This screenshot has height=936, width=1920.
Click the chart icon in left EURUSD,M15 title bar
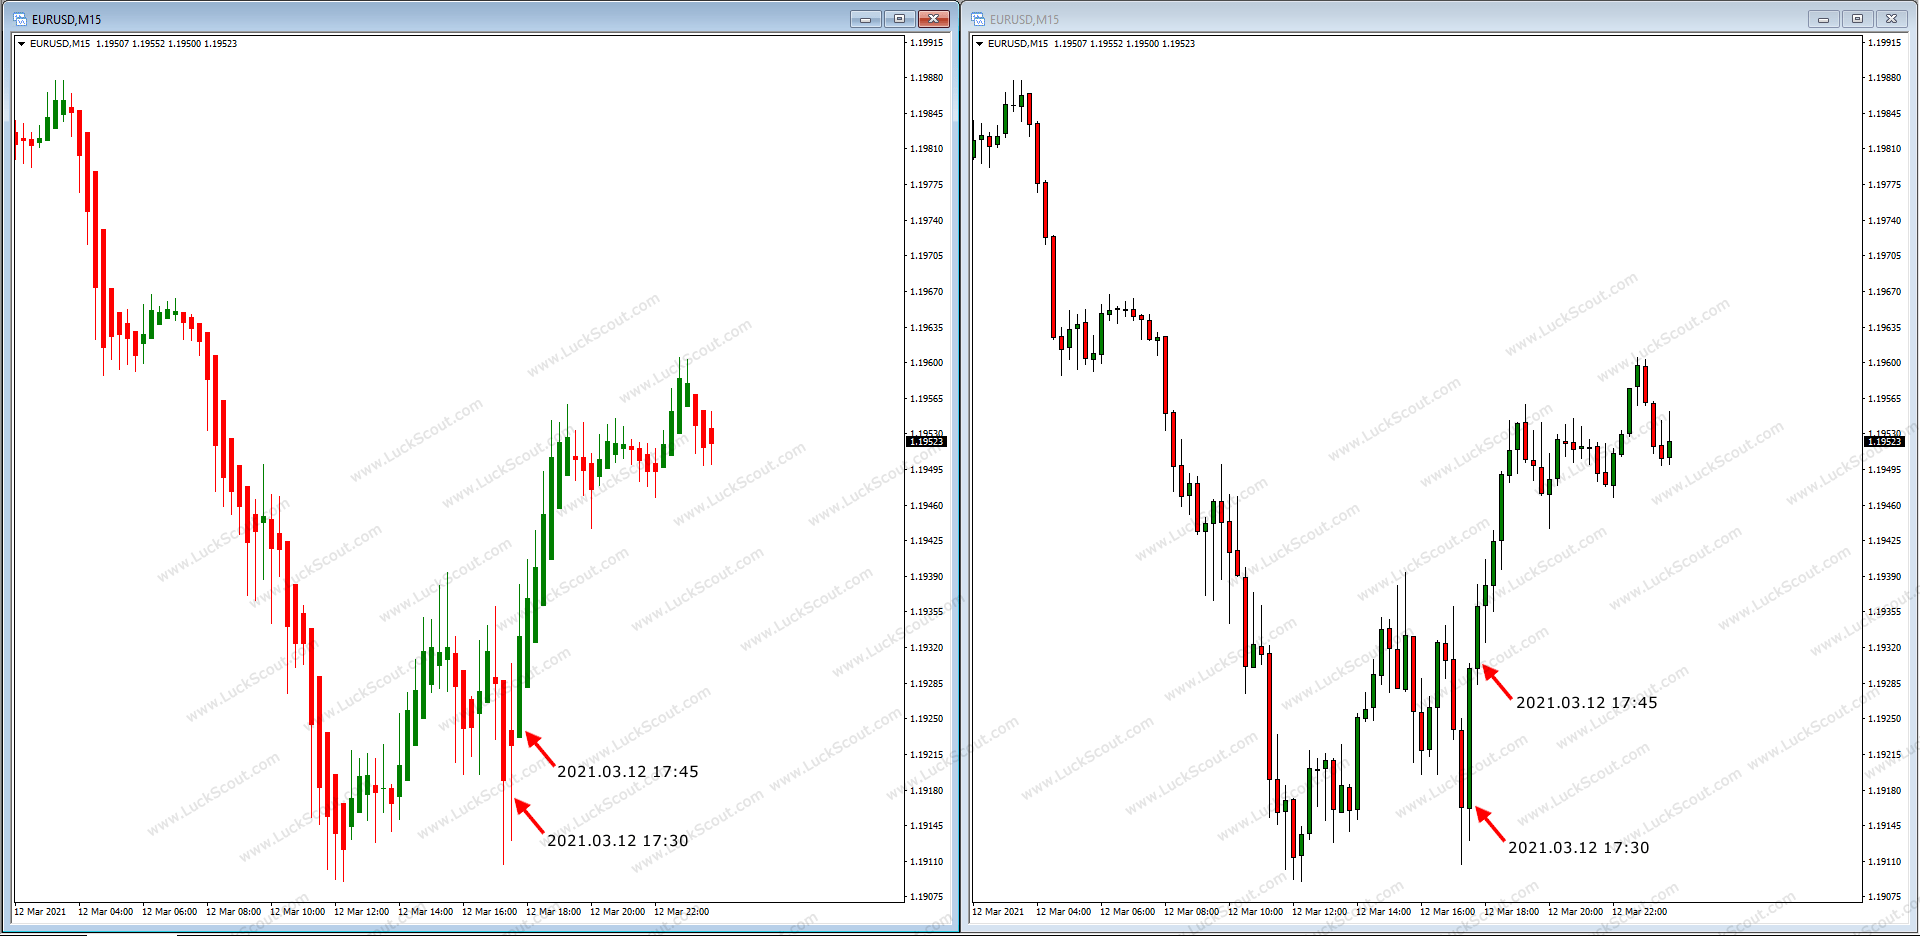click(x=20, y=19)
